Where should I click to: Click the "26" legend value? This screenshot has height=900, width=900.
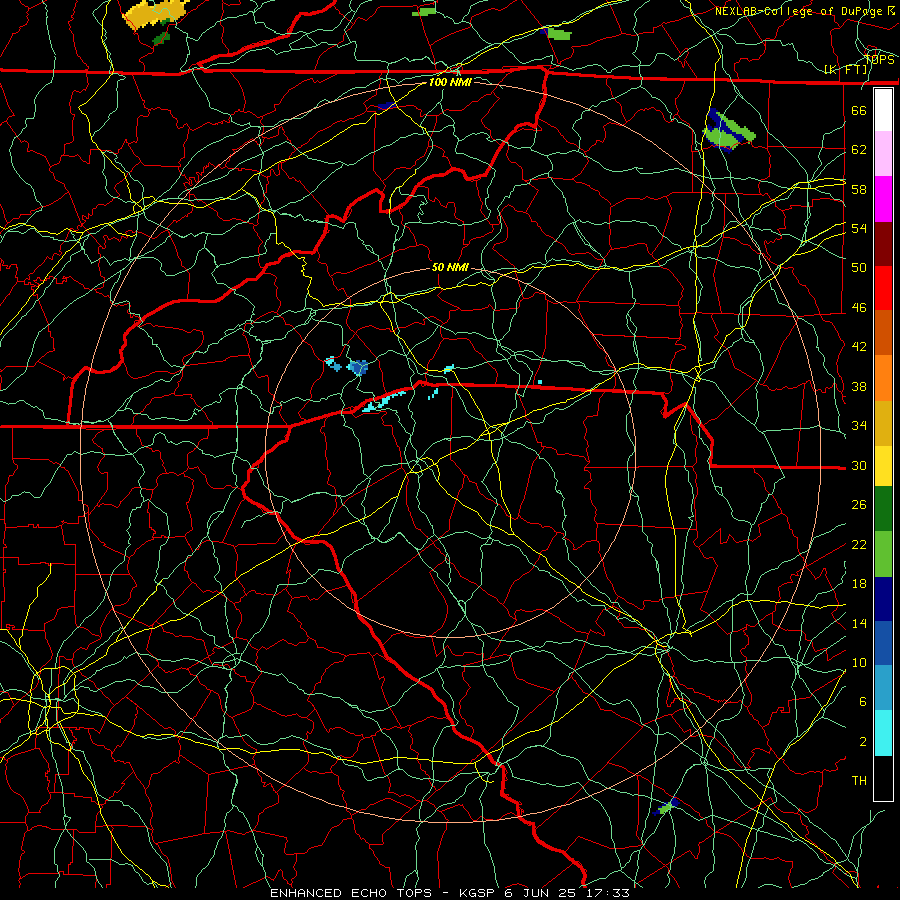tap(859, 505)
